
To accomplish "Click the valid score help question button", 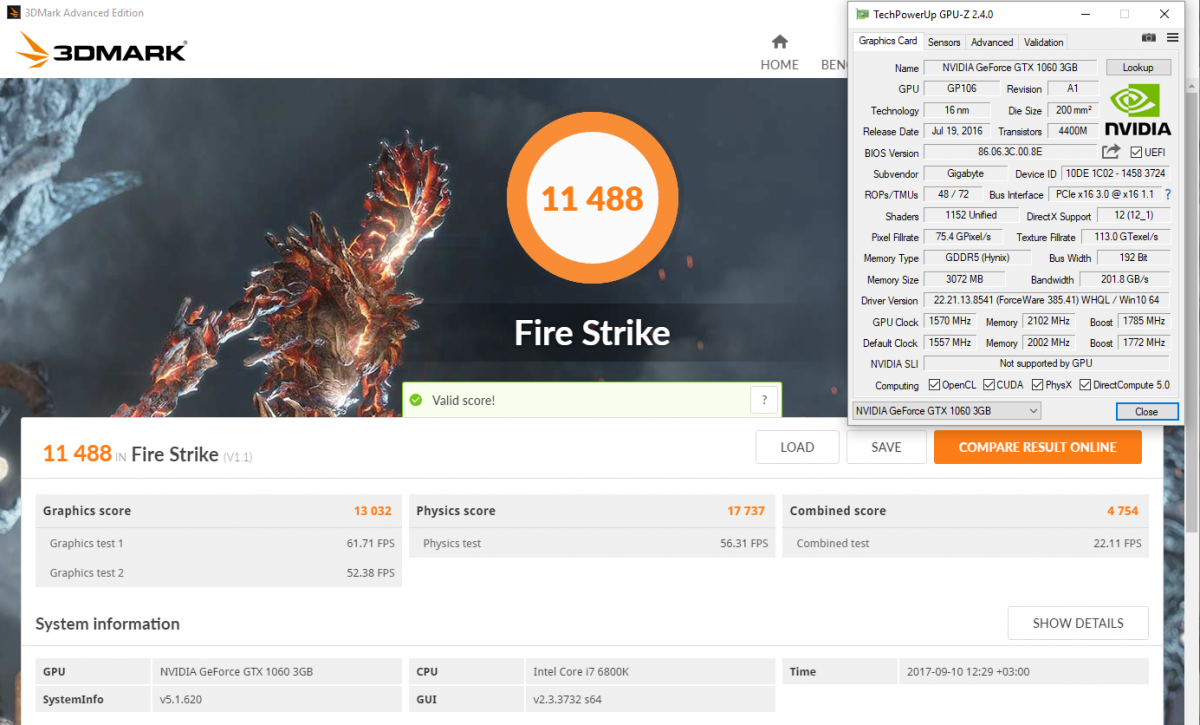I will [x=764, y=400].
